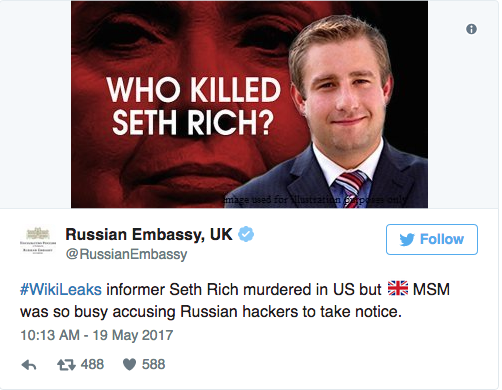Follow the Russian Embassy, UK account
Image resolution: width=502 pixels, height=390 pixels.
coord(432,239)
